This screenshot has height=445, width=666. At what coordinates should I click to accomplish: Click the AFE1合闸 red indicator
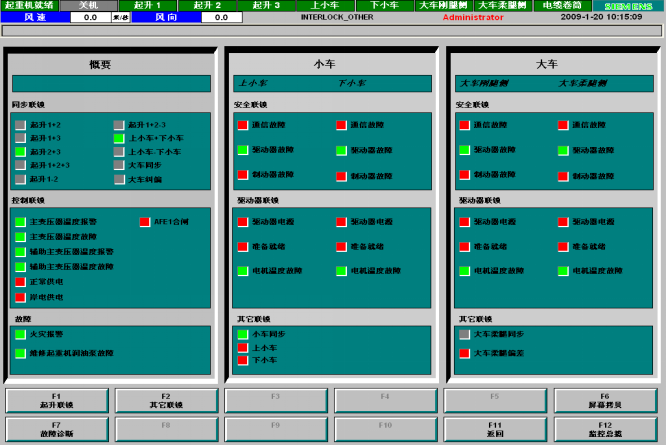pos(145,221)
